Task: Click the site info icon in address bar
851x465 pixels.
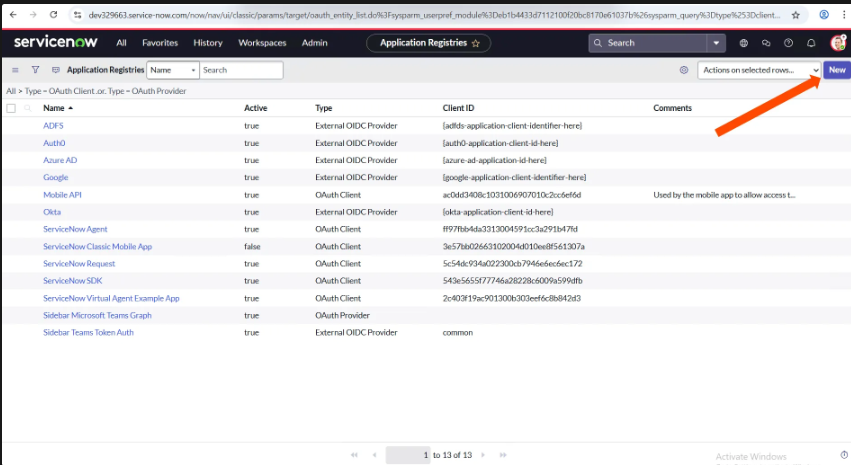Action: coord(77,15)
